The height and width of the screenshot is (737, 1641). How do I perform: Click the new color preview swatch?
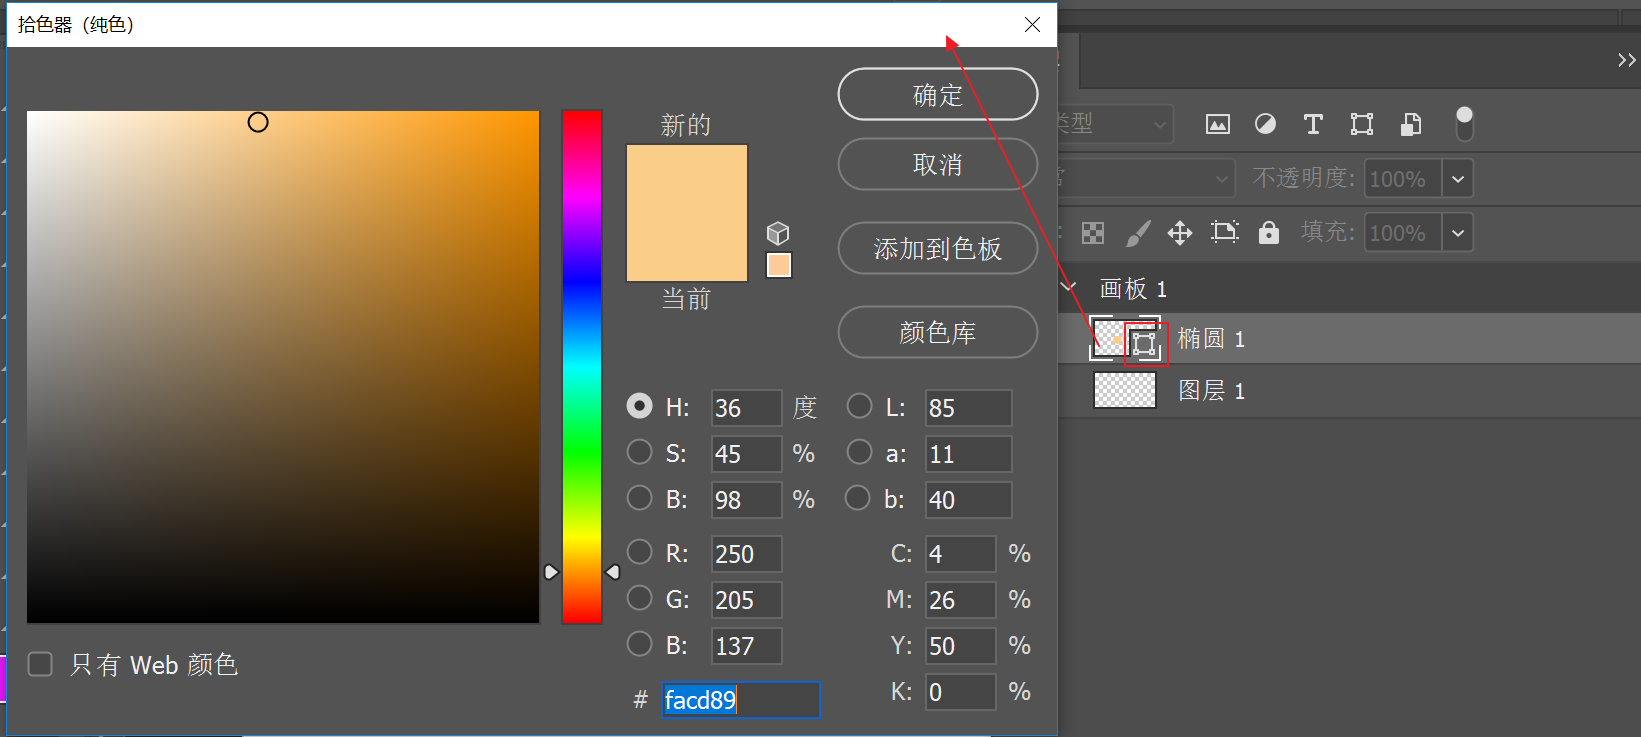(687, 179)
